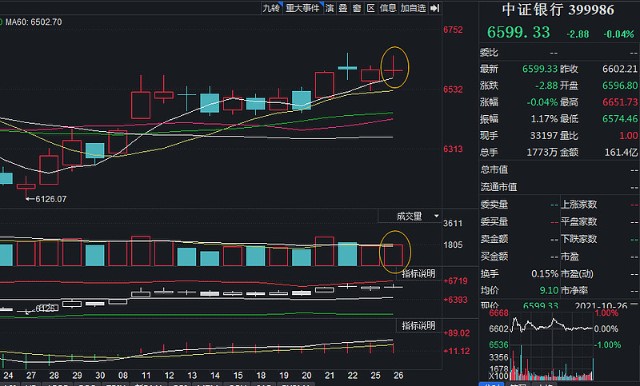
Task: Click 指标说明 beside the +6719 scale
Action: (418, 273)
